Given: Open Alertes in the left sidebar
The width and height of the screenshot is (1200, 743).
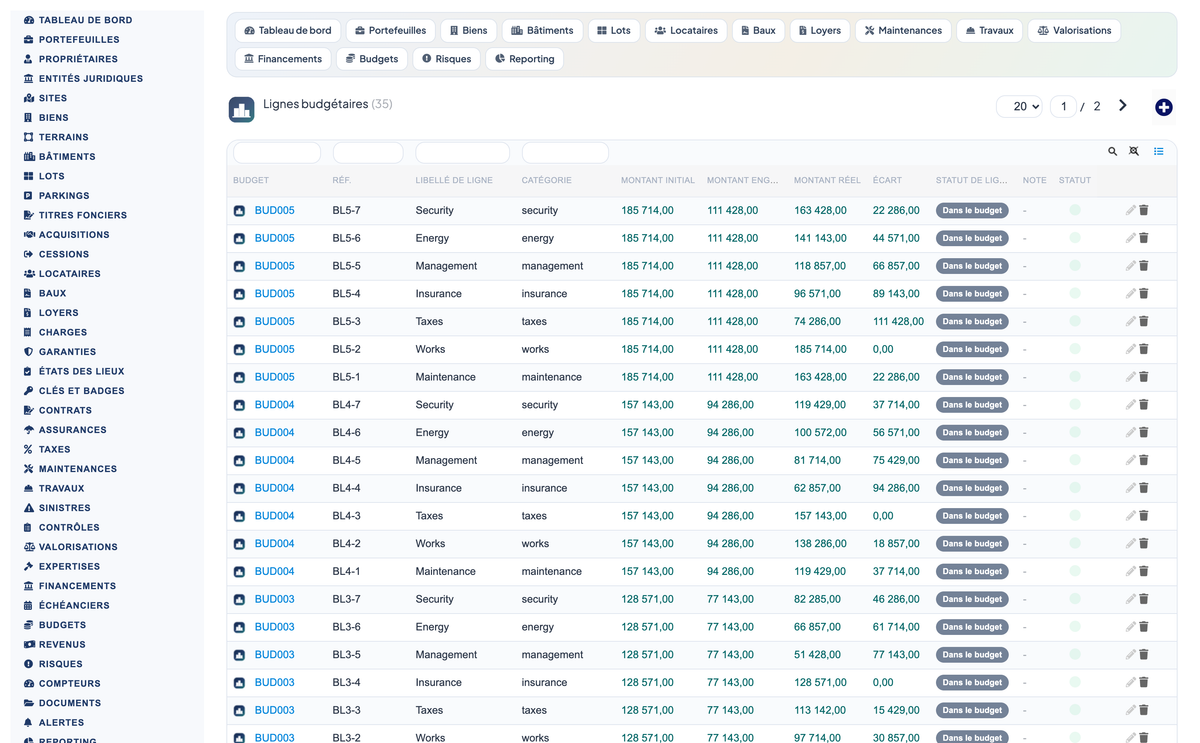Looking at the screenshot, I should (61, 723).
